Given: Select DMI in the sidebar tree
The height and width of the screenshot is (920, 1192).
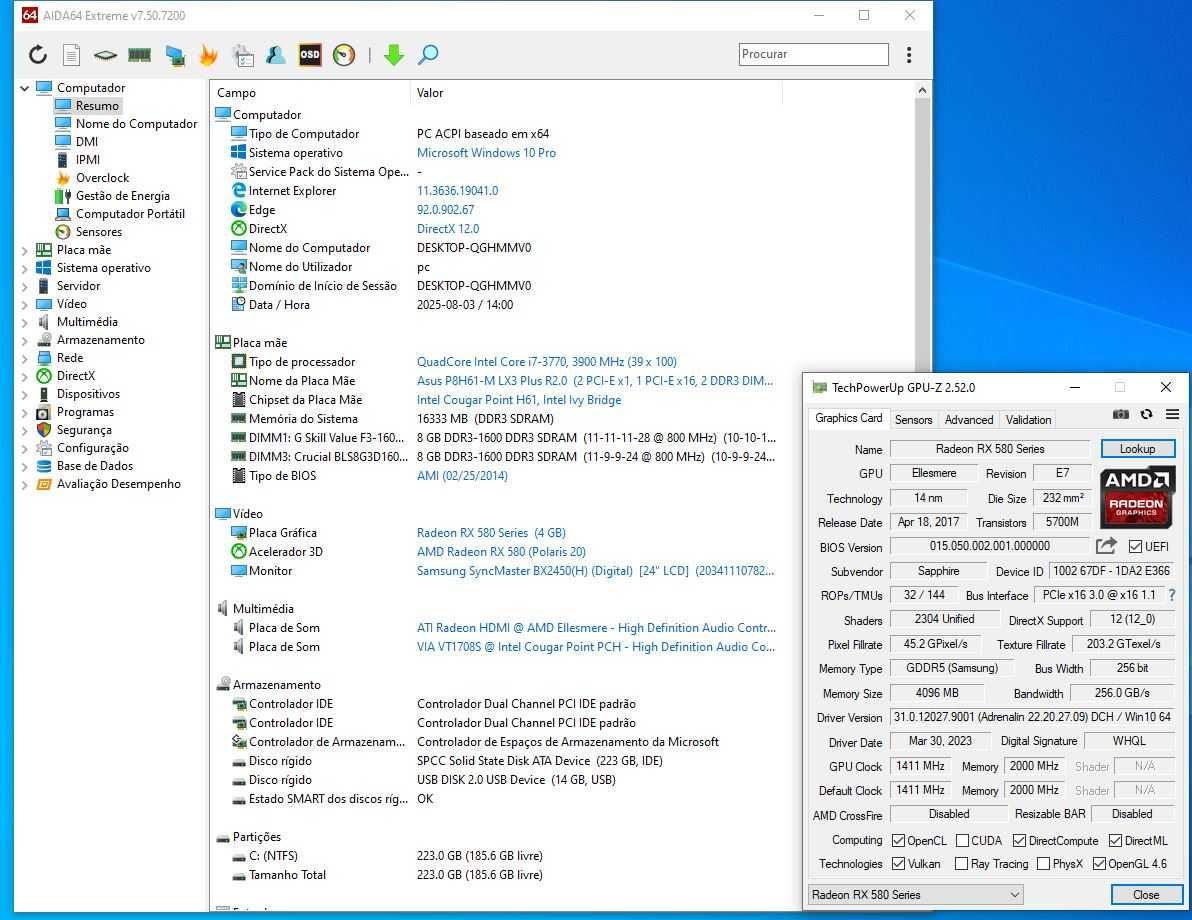Looking at the screenshot, I should (x=86, y=141).
